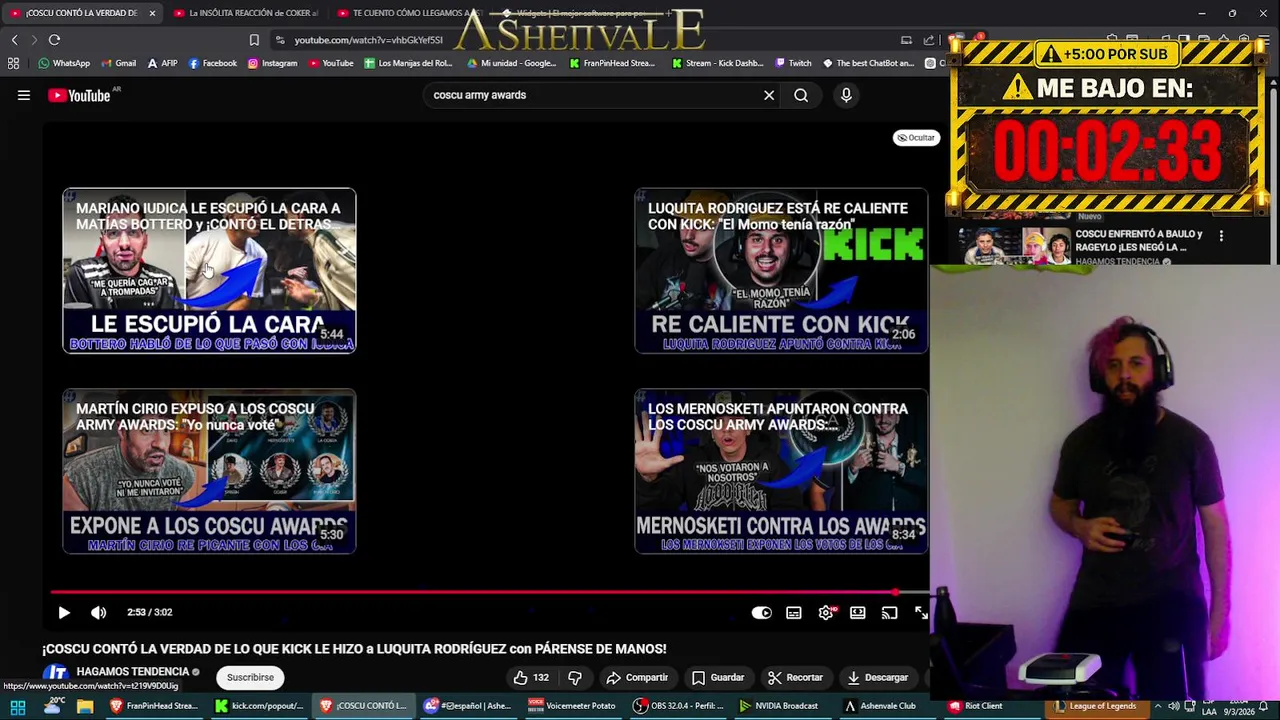
Task: Open the browser apps grid icon
Action: 13,63
